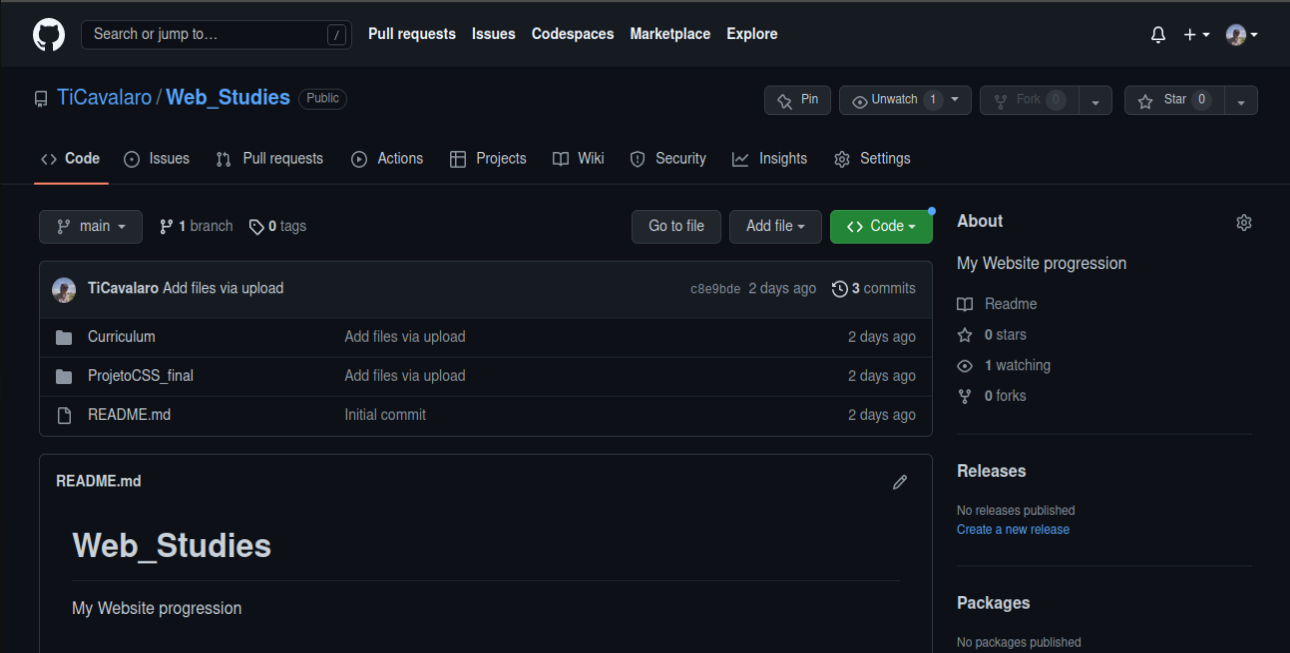Switch to the repository Pull requests tab
The width and height of the screenshot is (1290, 653).
(x=270, y=159)
